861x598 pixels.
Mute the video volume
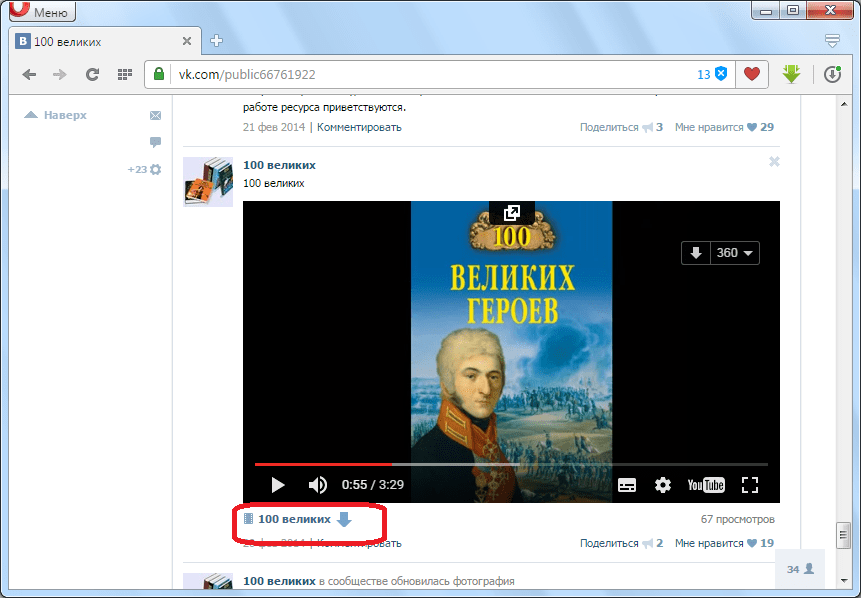[x=317, y=485]
